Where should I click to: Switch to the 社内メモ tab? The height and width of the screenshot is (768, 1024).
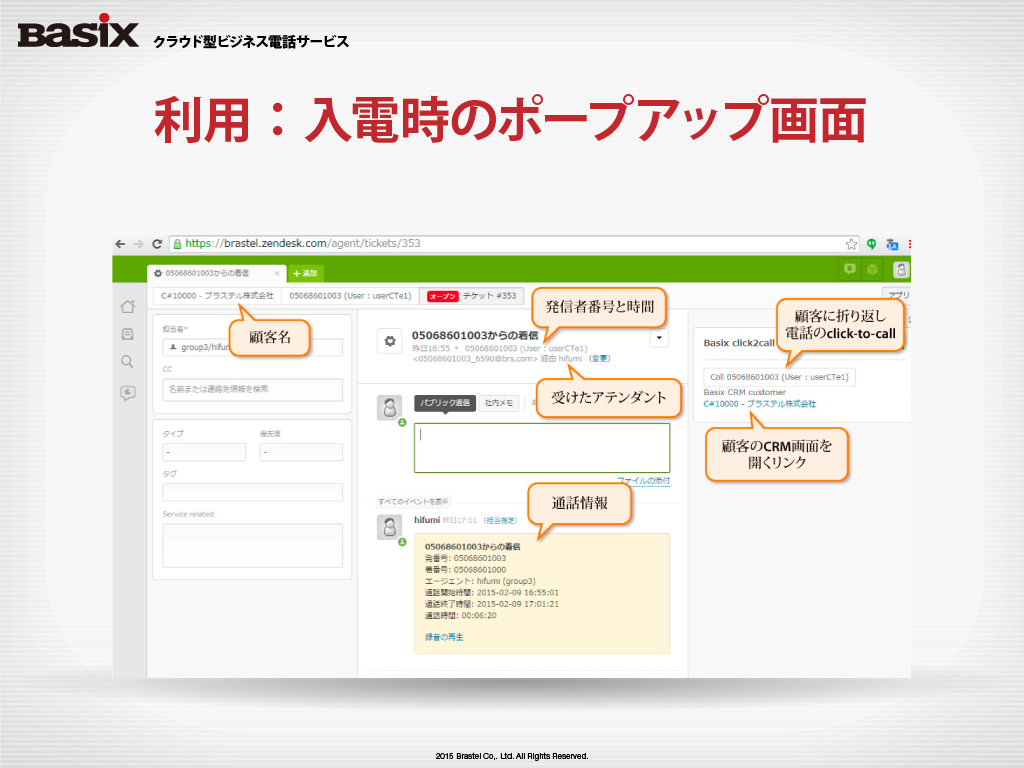click(x=498, y=403)
